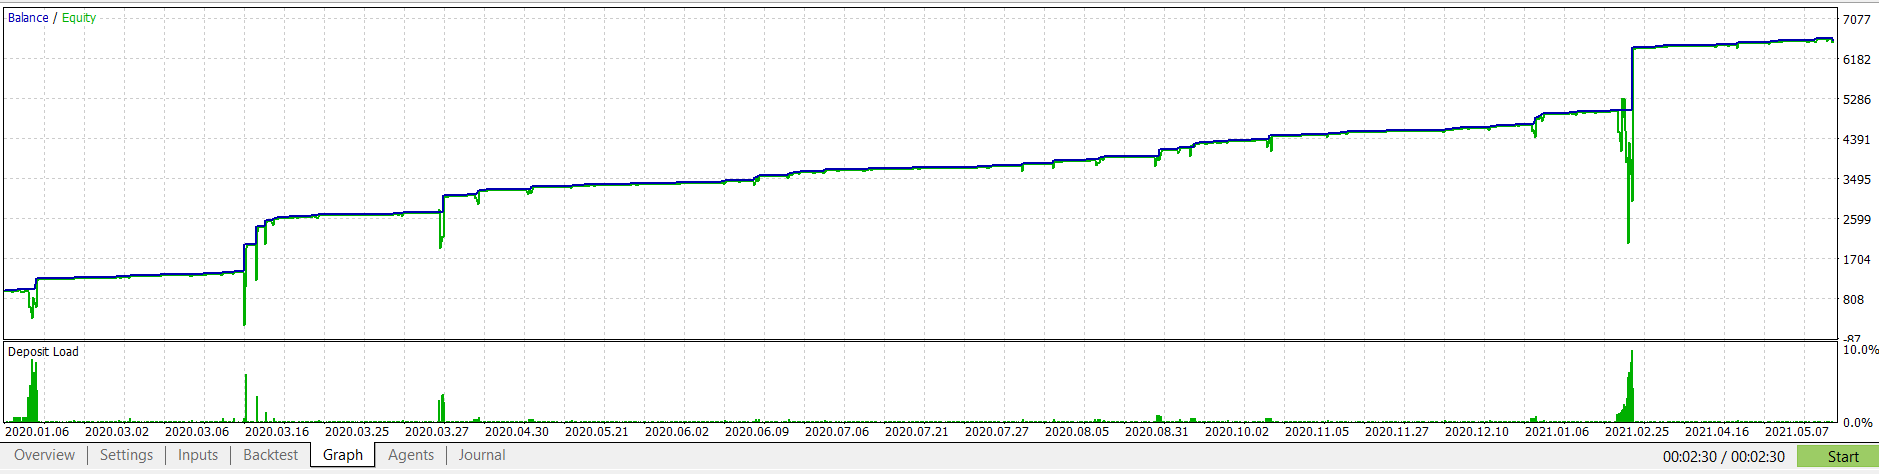Screen dimensions: 1879x474
Task: Click the 10.0% deposit load axis label
Action: pyautogui.click(x=1860, y=350)
